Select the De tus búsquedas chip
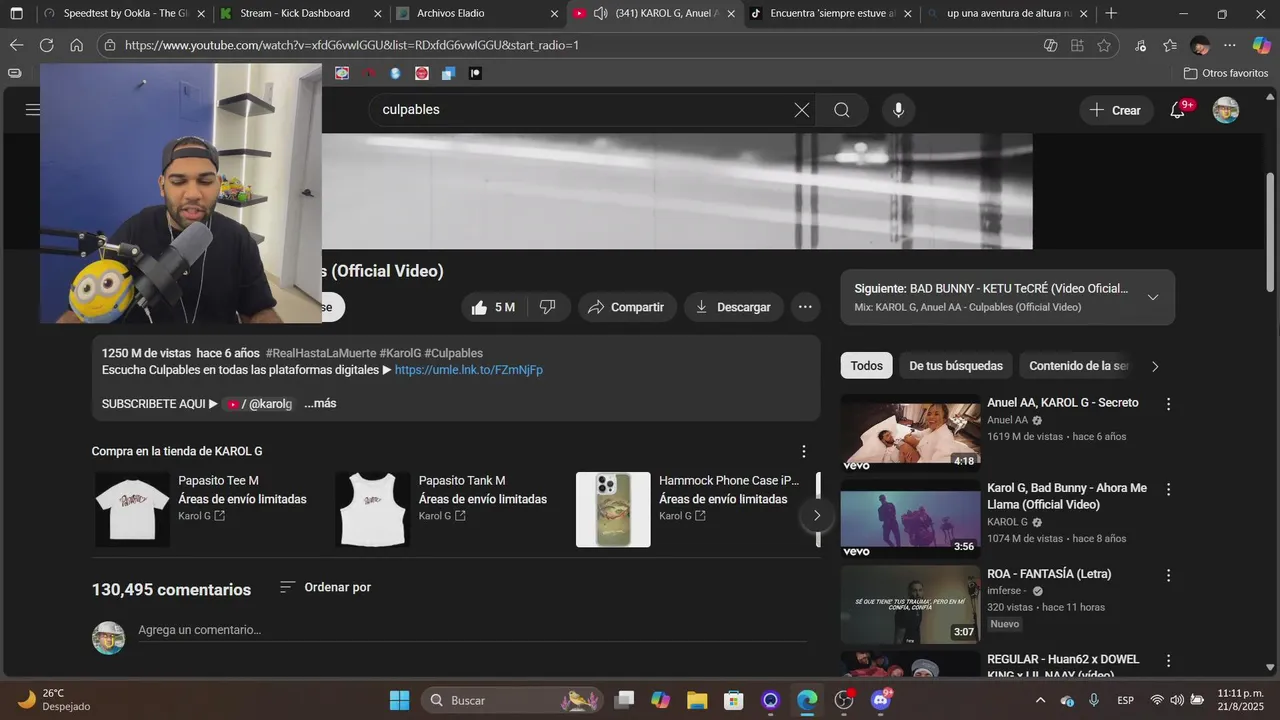The width and height of the screenshot is (1280, 720). tap(956, 366)
